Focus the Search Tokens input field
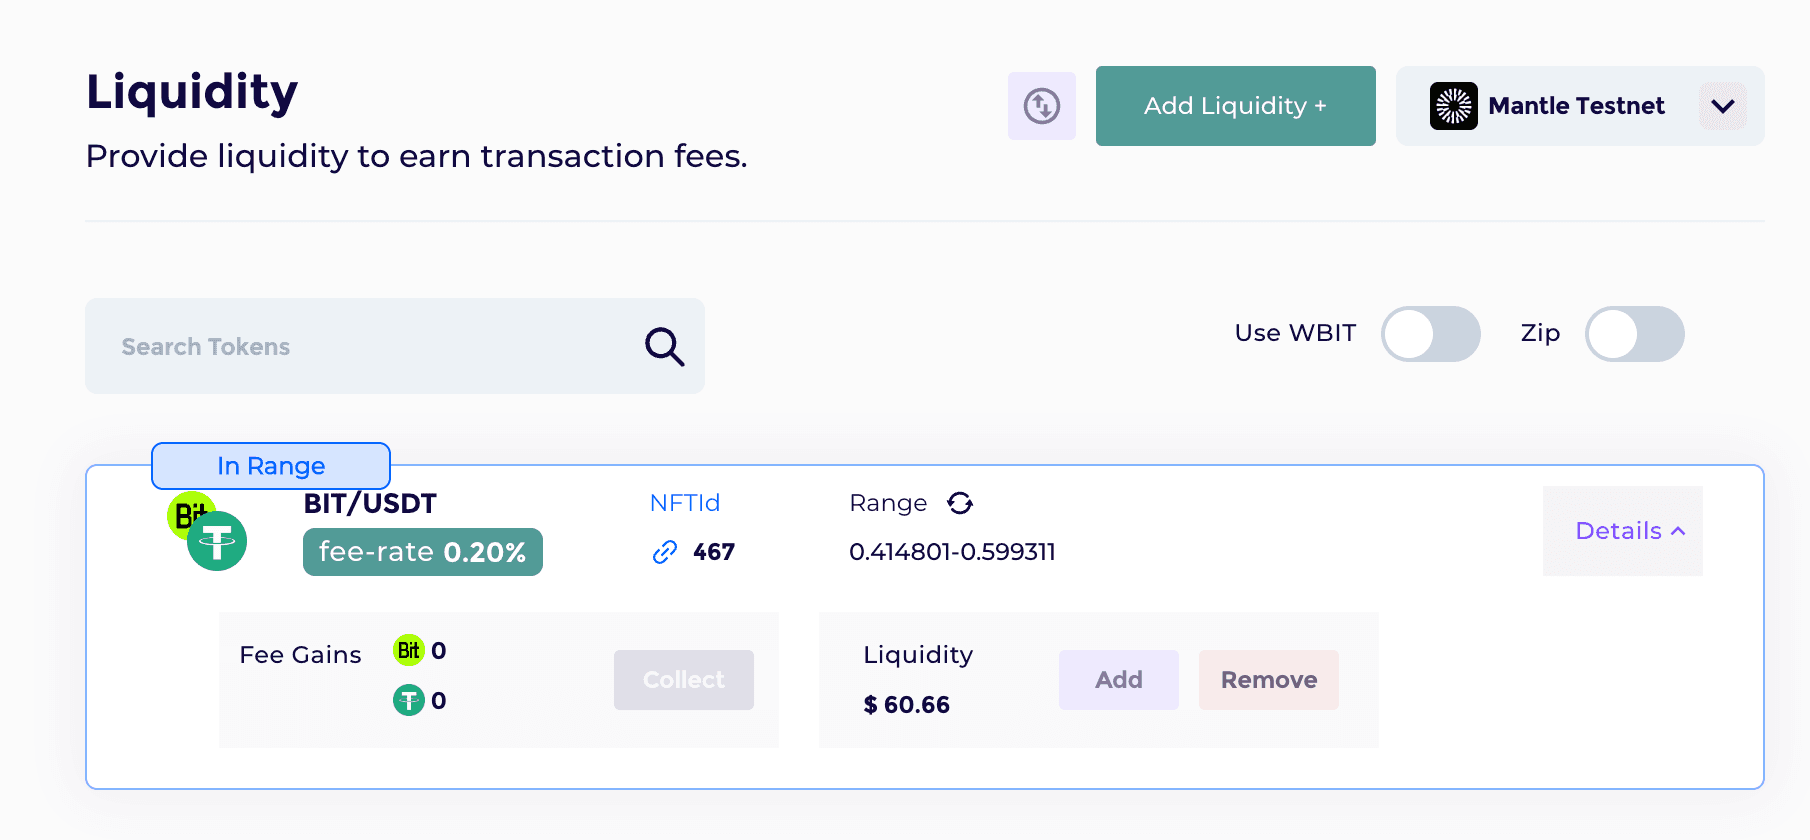The image size is (1810, 840). [395, 346]
